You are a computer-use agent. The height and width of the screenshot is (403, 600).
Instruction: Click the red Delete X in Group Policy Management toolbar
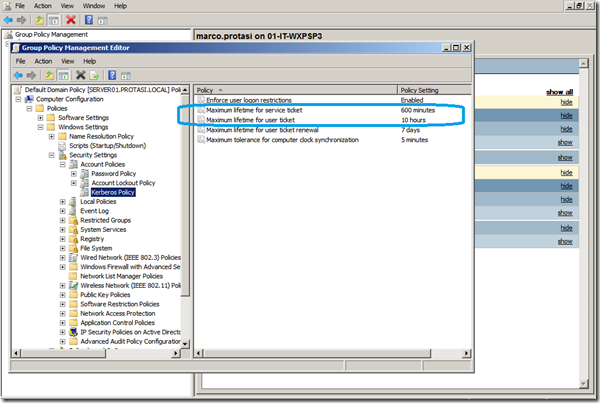point(71,20)
